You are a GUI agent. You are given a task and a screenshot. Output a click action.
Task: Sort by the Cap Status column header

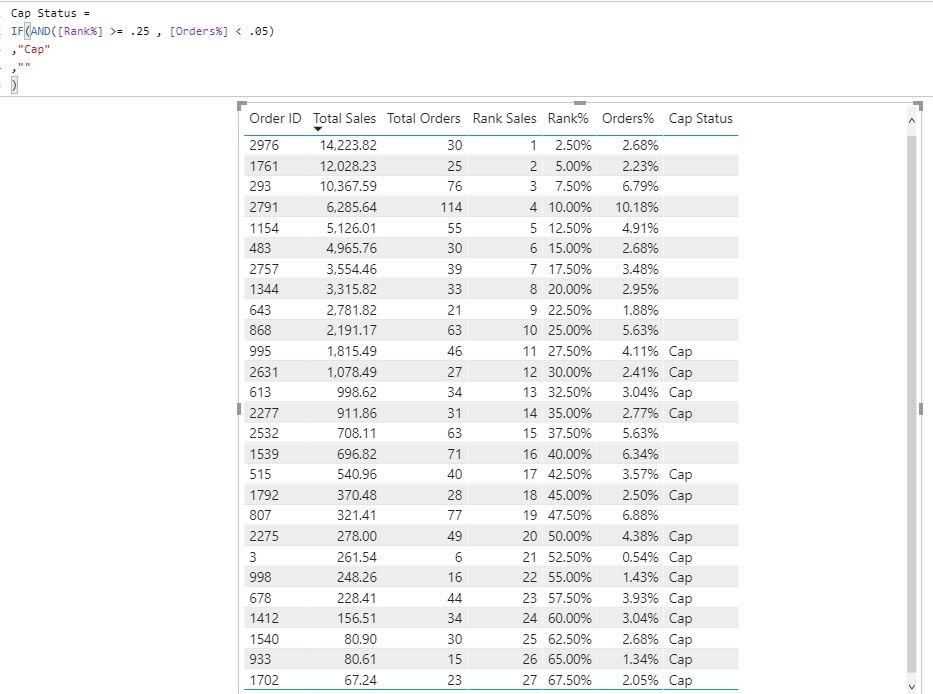pos(700,118)
